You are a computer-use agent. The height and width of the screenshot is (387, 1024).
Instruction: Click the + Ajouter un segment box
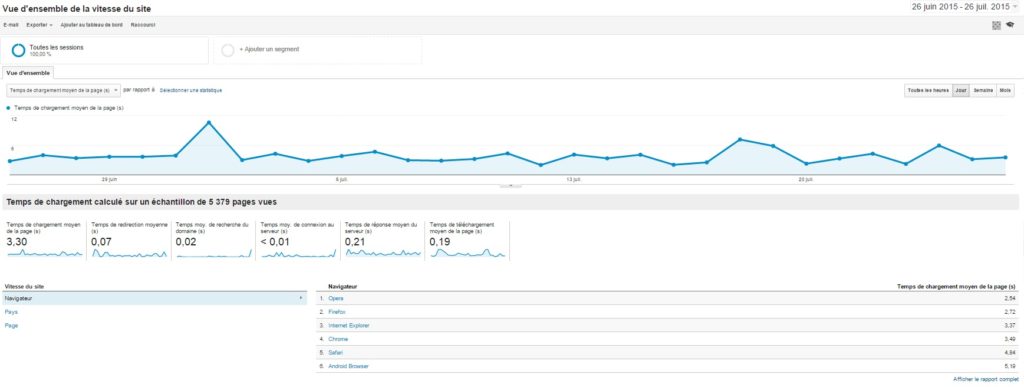[317, 50]
